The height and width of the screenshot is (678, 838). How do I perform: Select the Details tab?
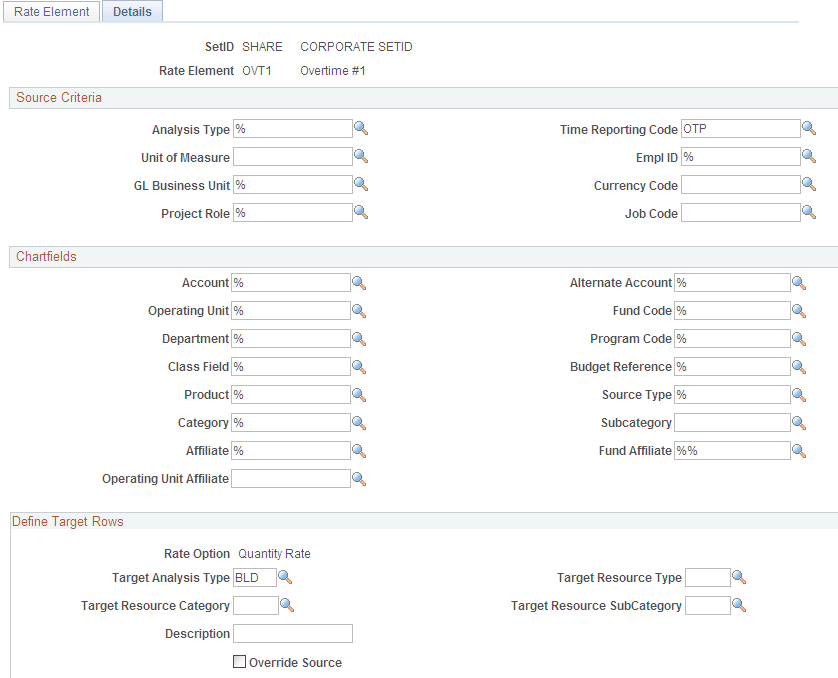132,11
